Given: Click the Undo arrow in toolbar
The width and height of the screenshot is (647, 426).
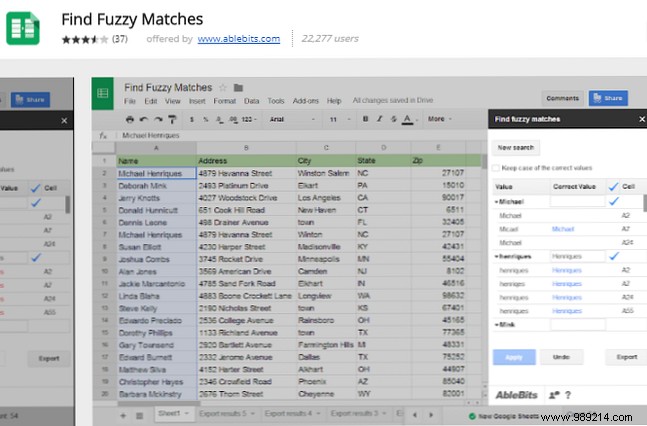Looking at the screenshot, I should (x=144, y=119).
